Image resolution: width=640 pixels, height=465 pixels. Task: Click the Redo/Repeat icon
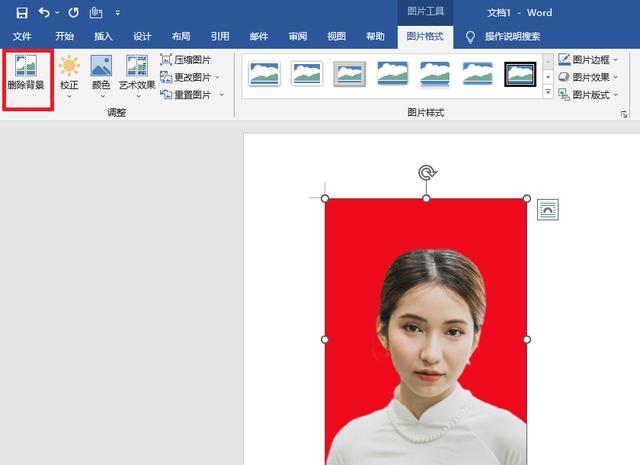click(x=73, y=13)
